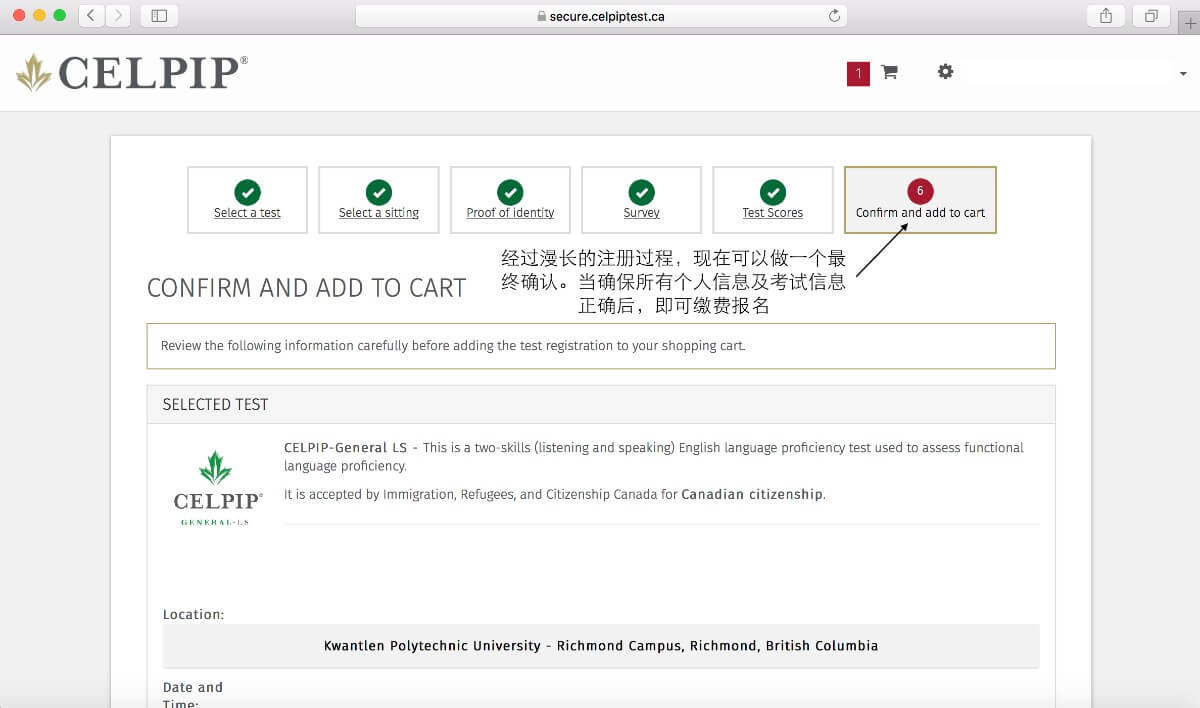
Task: Click the Location: label
Action: pyautogui.click(x=194, y=614)
